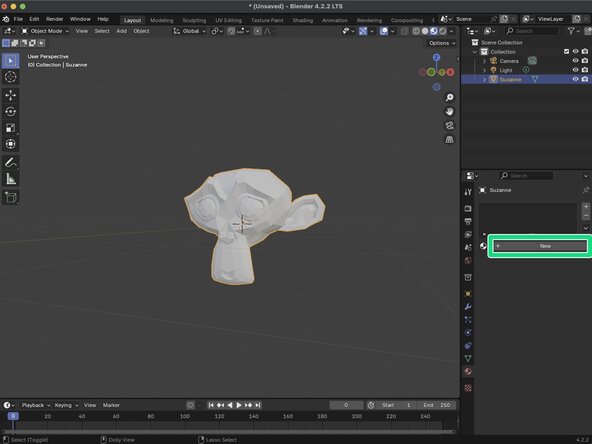Image resolution: width=592 pixels, height=444 pixels.
Task: Select the Scale tool
Action: click(11, 128)
